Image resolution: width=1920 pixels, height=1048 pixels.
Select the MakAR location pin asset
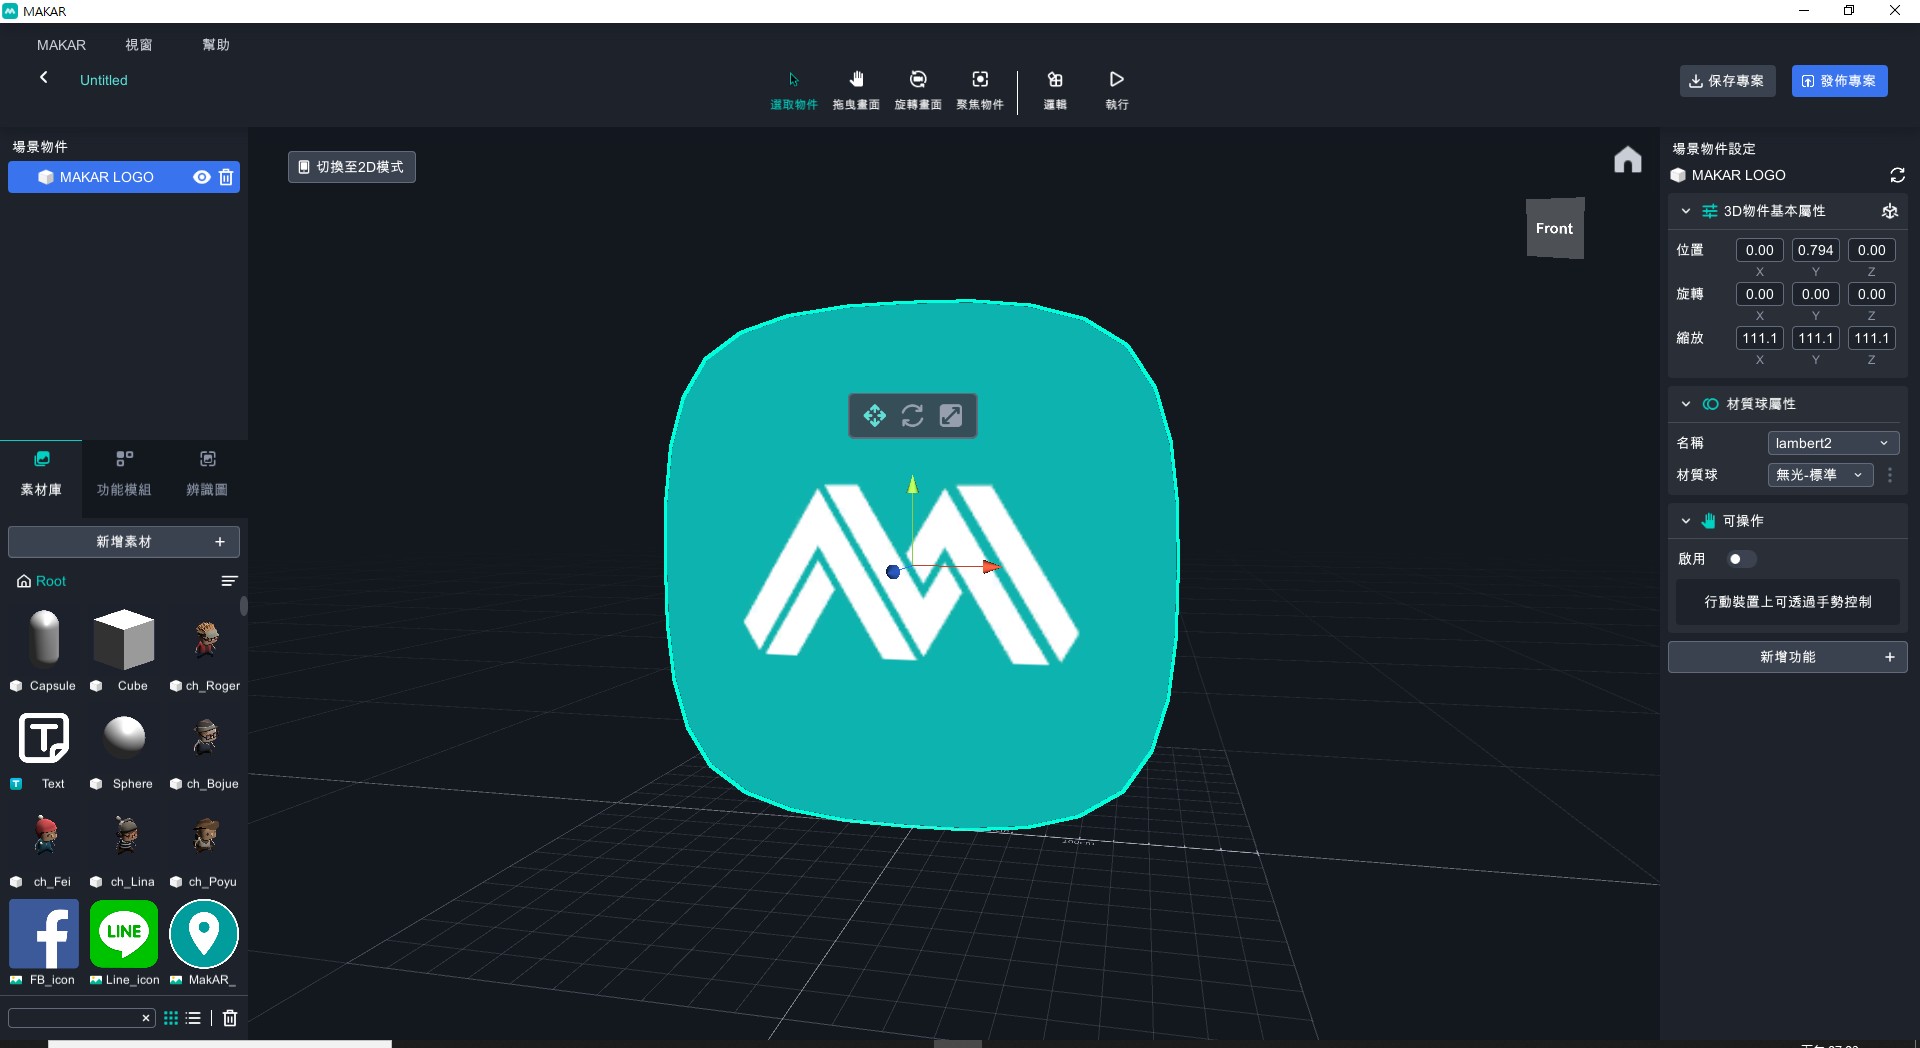point(204,934)
